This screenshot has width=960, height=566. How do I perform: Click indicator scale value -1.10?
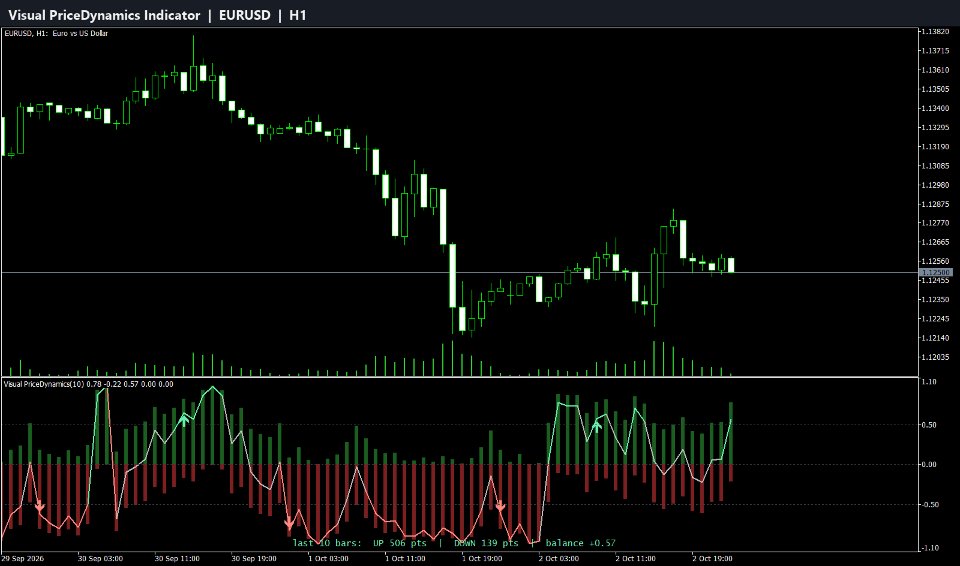pyautogui.click(x=929, y=548)
